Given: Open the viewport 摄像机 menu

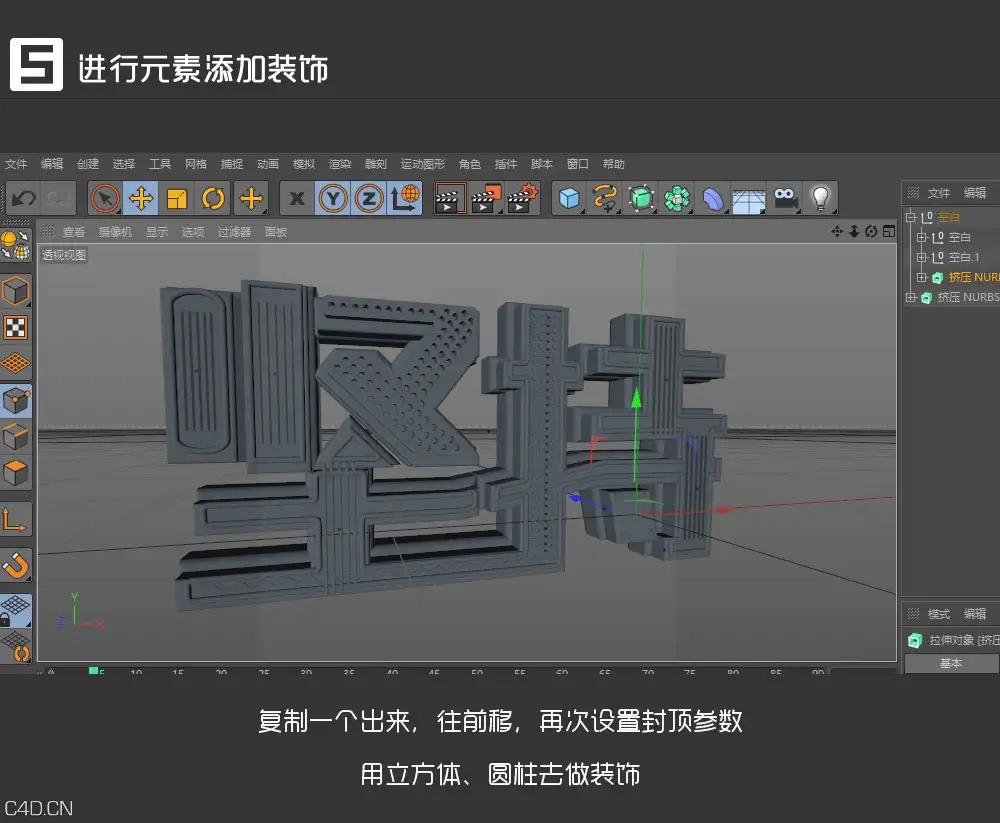Looking at the screenshot, I should pyautogui.click(x=115, y=232).
